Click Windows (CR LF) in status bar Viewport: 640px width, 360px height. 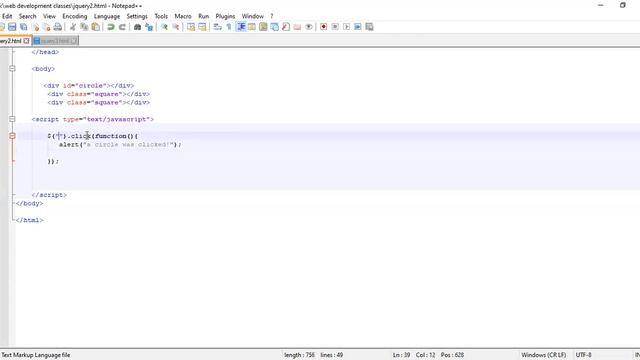[x=544, y=355]
